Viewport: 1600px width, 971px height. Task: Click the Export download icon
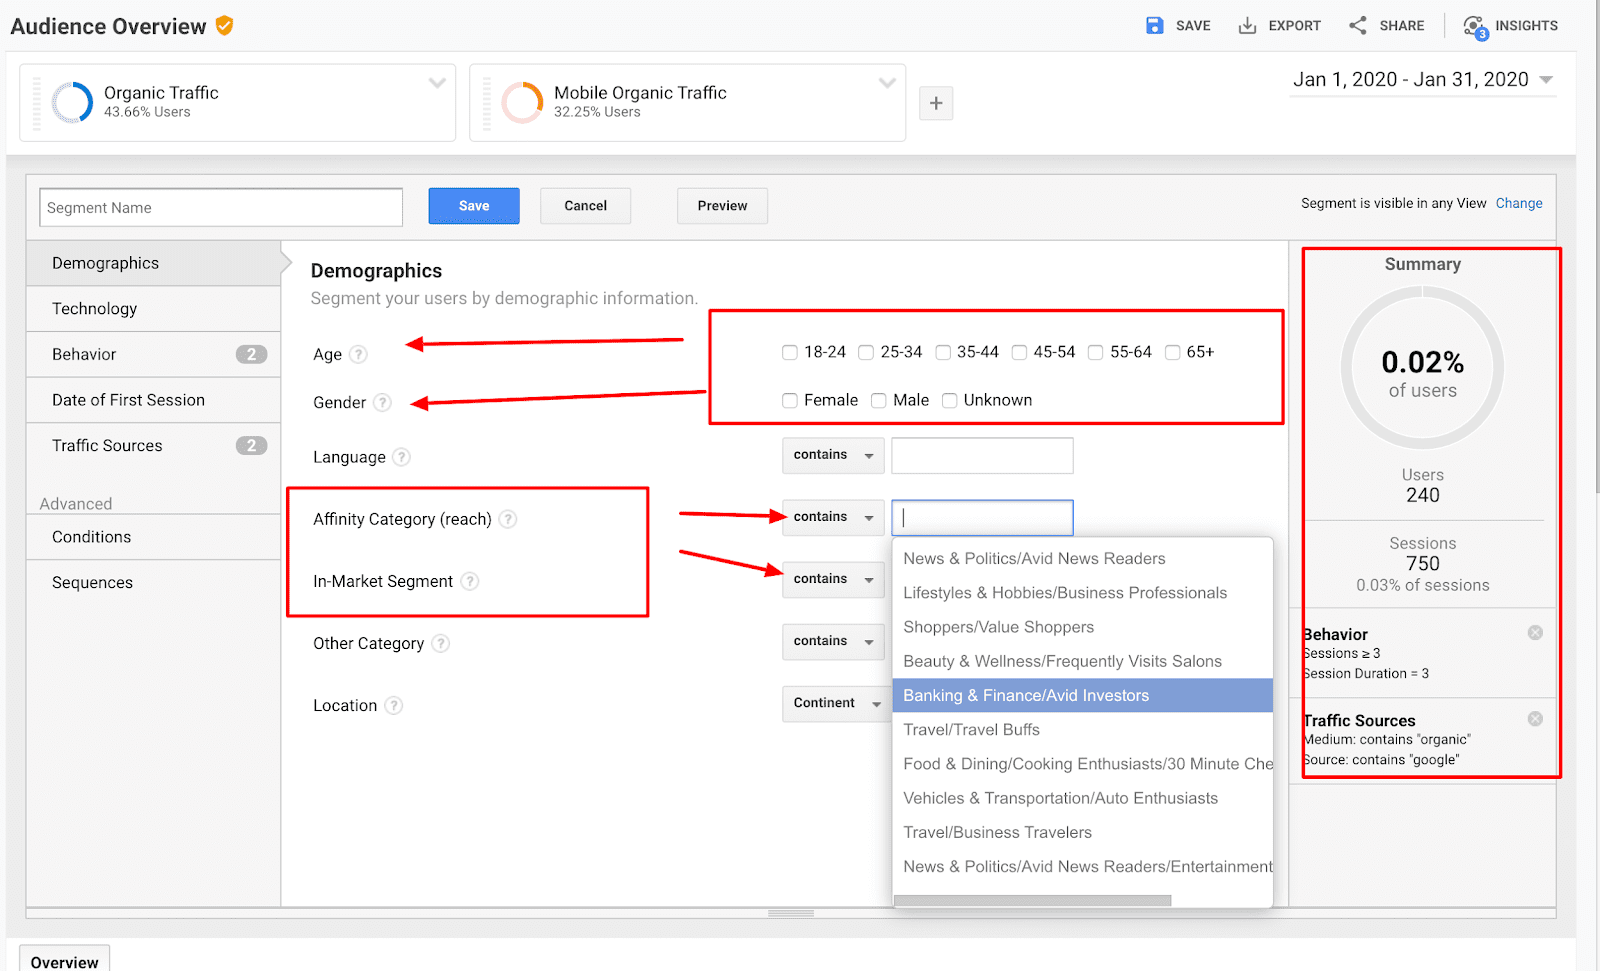[x=1247, y=26]
